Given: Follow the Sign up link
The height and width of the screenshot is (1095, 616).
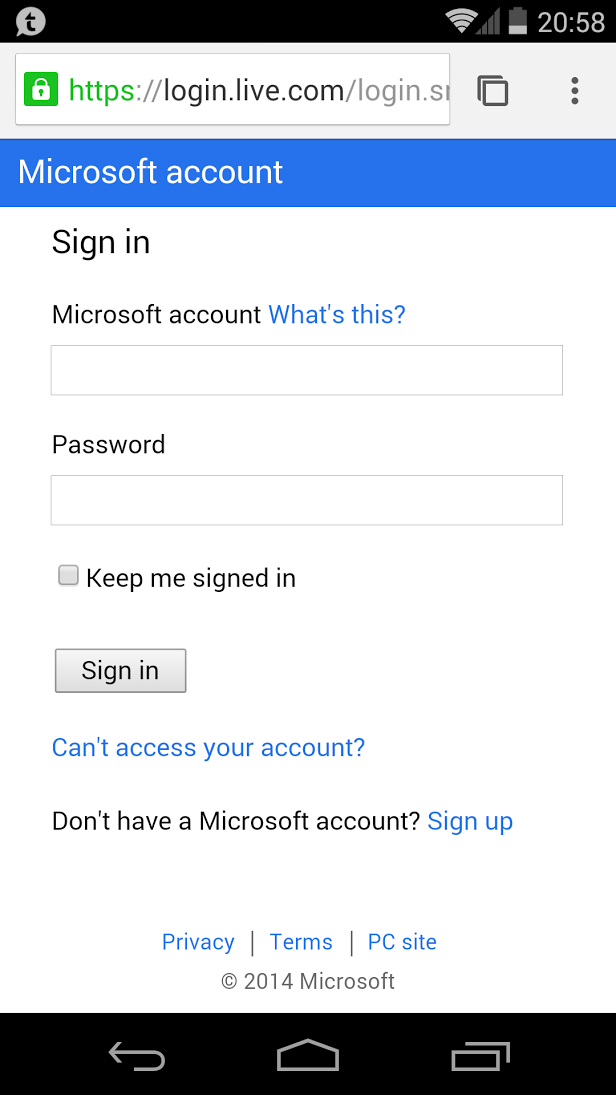Looking at the screenshot, I should point(470,822).
